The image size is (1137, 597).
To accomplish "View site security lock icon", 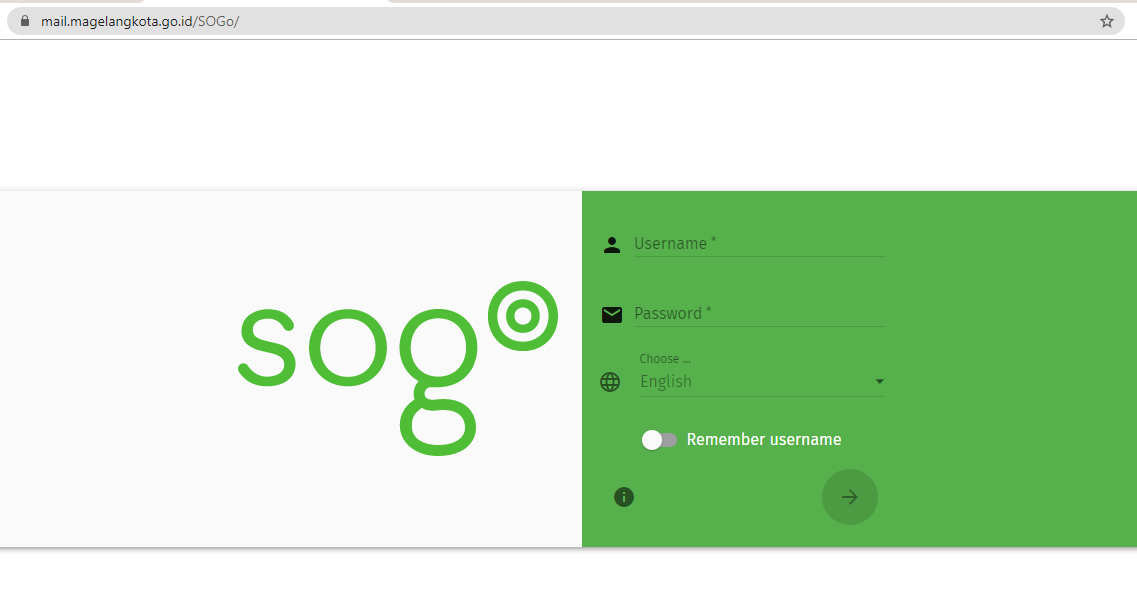I will point(25,21).
